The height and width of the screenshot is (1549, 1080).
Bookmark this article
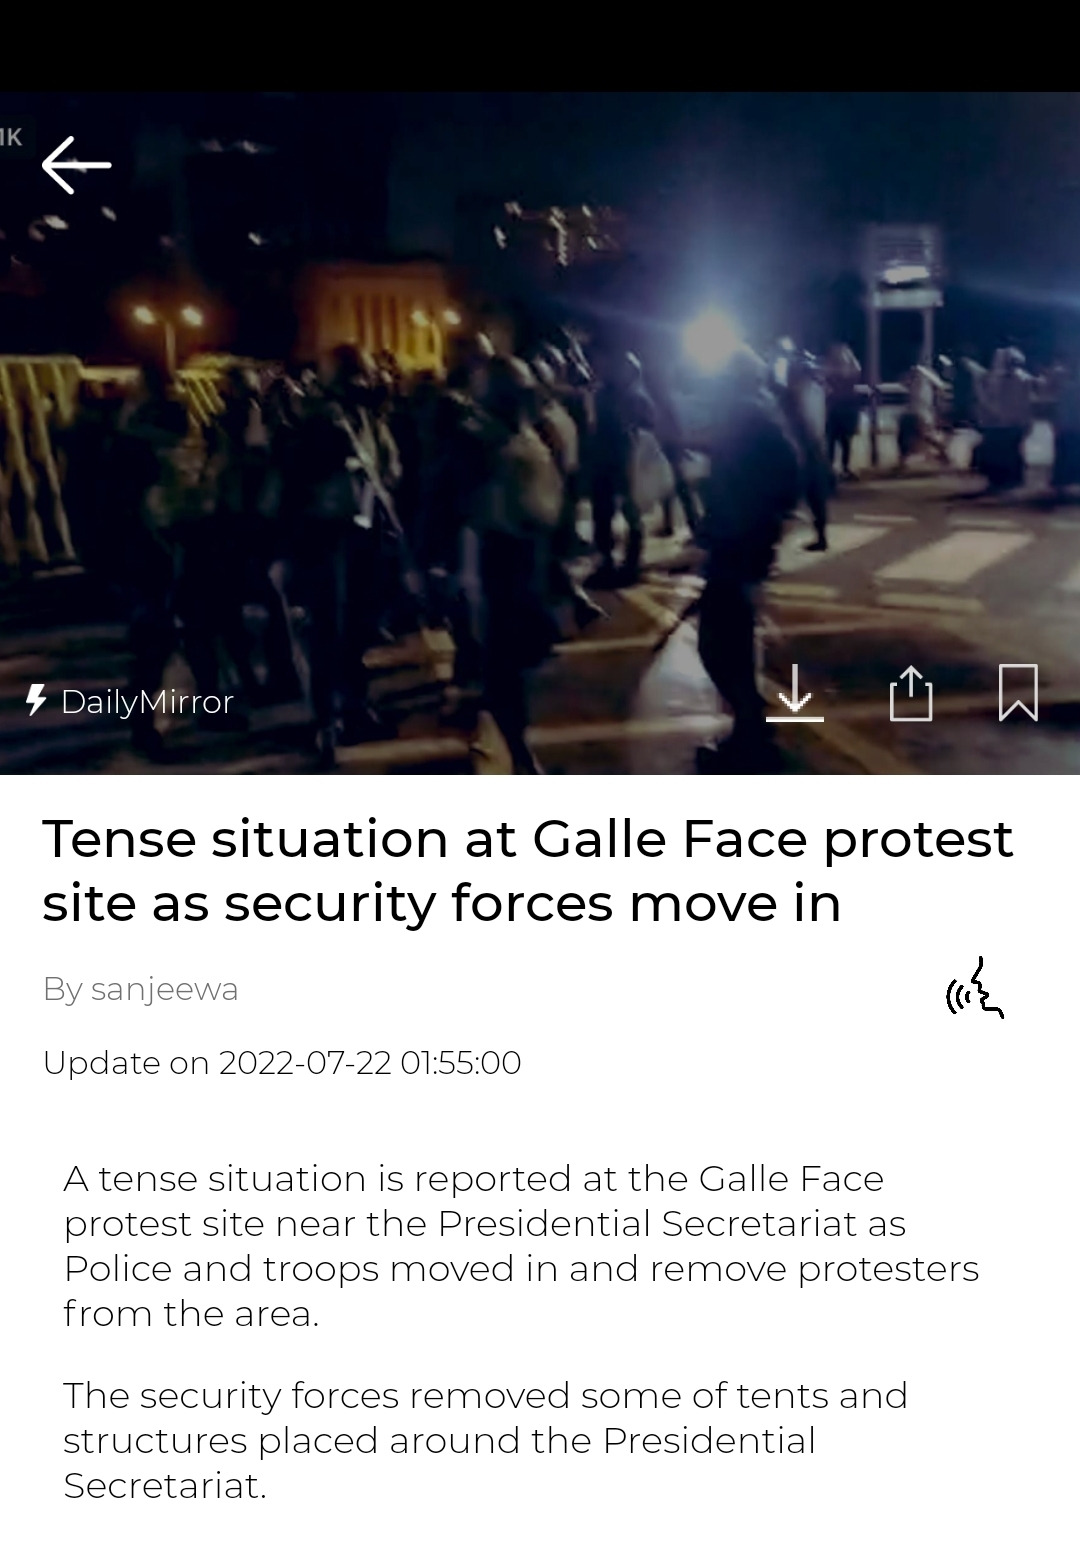pyautogui.click(x=1018, y=692)
